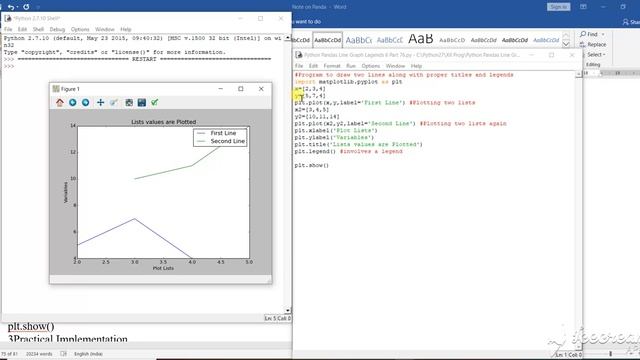Expand the Word styles gallery with the down chevron
Screen dimensions: 640x360
tap(566, 44)
